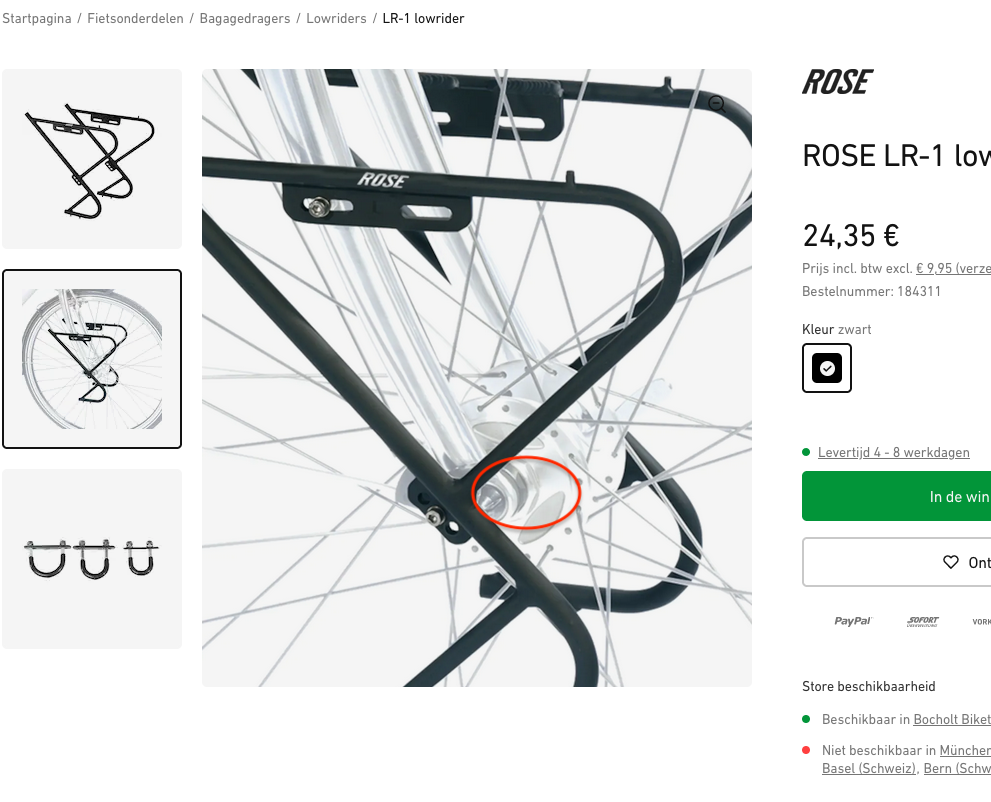Select the first thumbnail of the lowrider rack
Viewport: 991px width, 802px height.
point(92,159)
